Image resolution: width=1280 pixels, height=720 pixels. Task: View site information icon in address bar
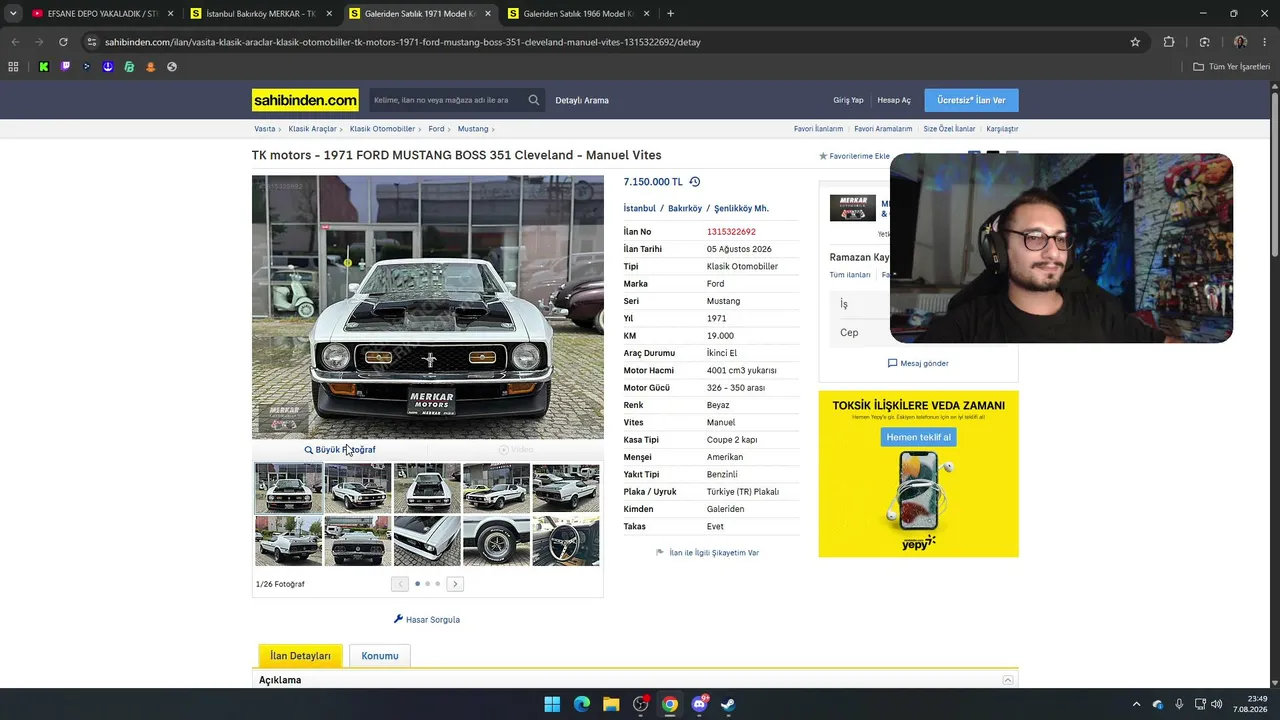click(x=92, y=42)
